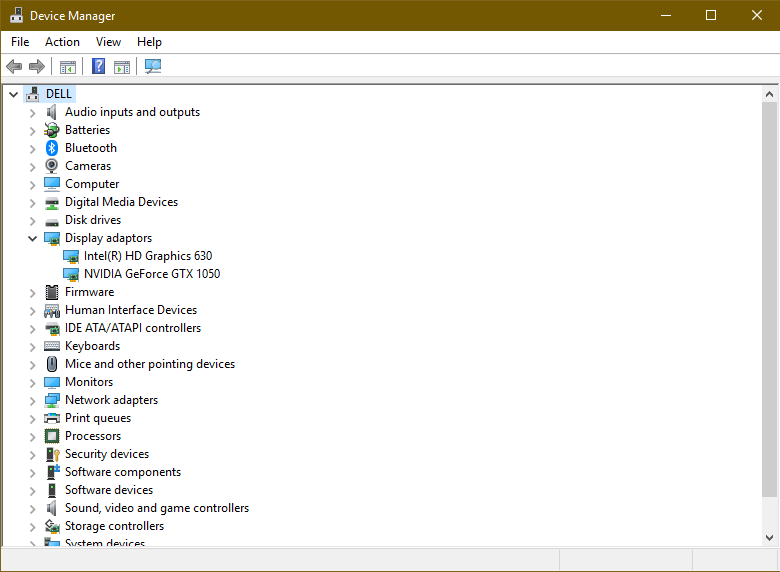Expand the Bluetooth category arrow
This screenshot has width=780, height=572.
[32, 149]
